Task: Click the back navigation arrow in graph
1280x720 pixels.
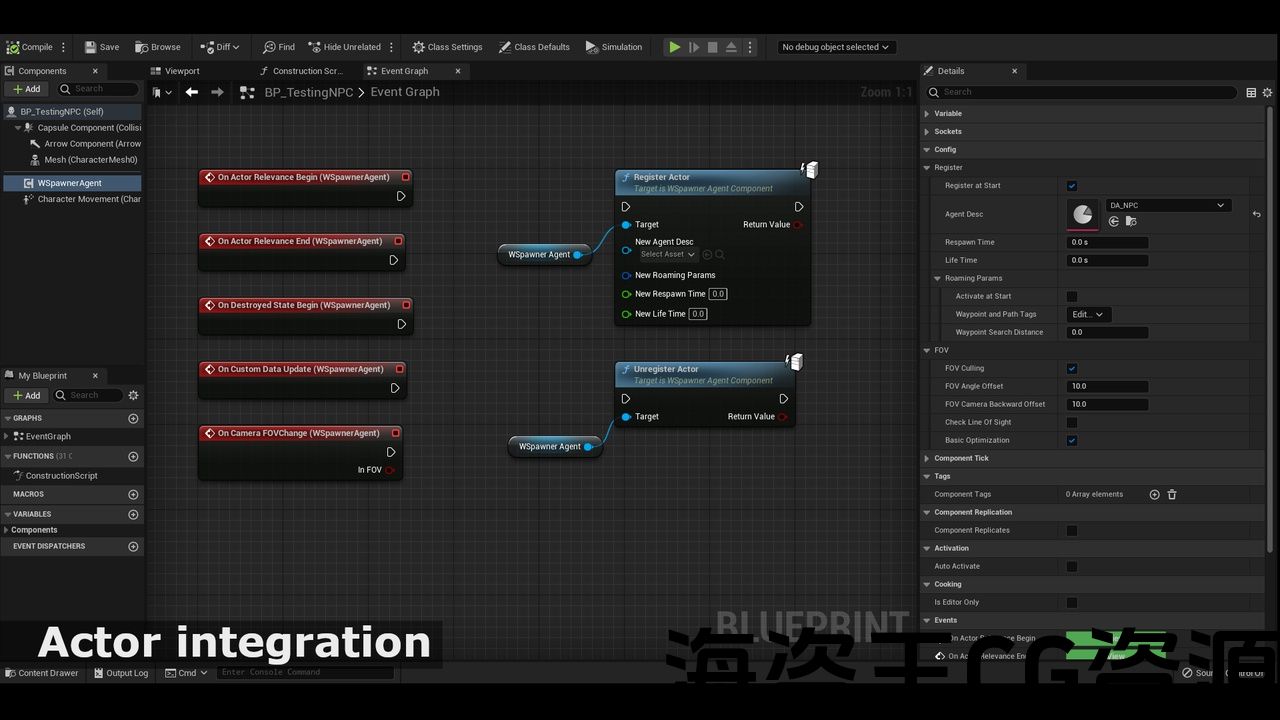Action: coord(191,92)
